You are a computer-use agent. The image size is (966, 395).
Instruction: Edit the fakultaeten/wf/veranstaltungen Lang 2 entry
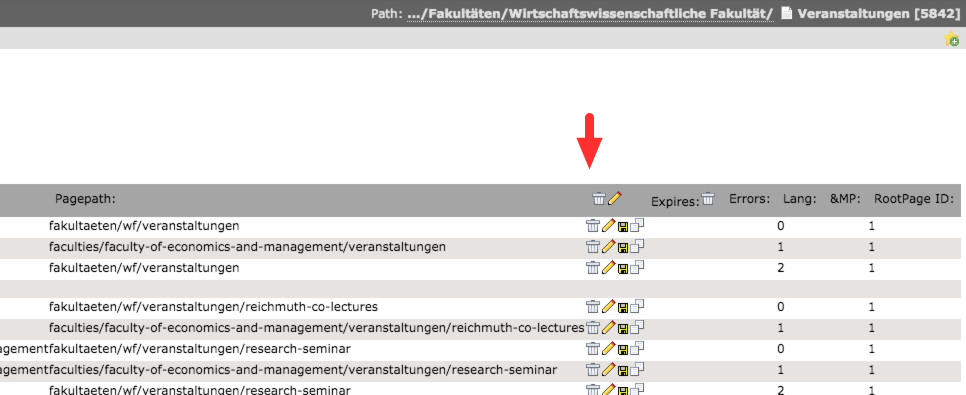click(x=608, y=267)
